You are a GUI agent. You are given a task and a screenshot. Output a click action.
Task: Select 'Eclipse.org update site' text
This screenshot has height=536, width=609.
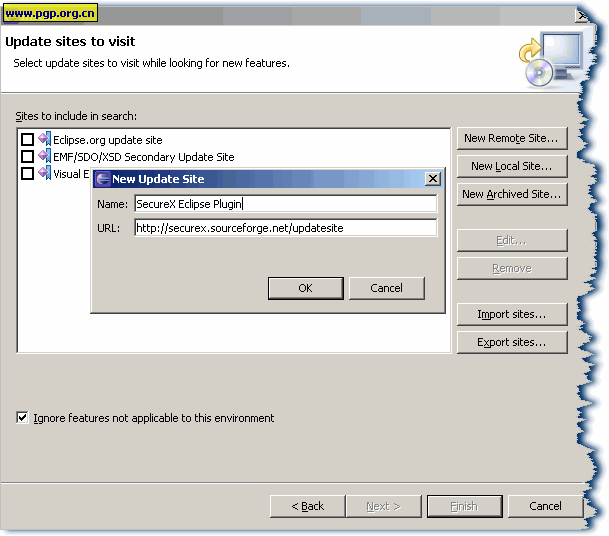coord(108,140)
